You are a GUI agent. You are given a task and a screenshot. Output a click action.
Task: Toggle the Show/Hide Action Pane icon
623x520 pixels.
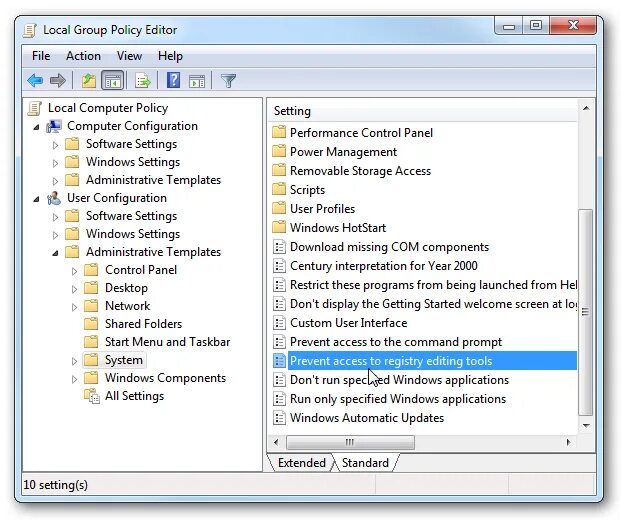197,81
